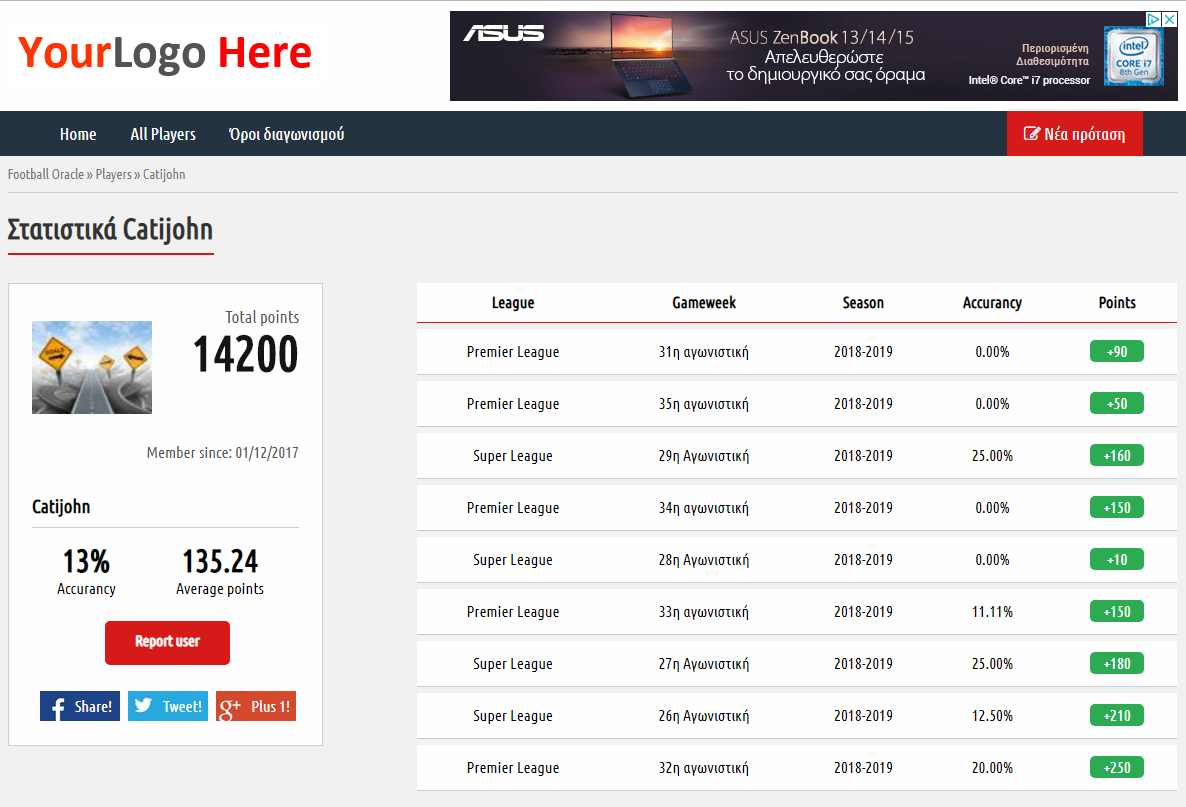Open the AdChoices info icon
1186x807 pixels.
[1152, 20]
